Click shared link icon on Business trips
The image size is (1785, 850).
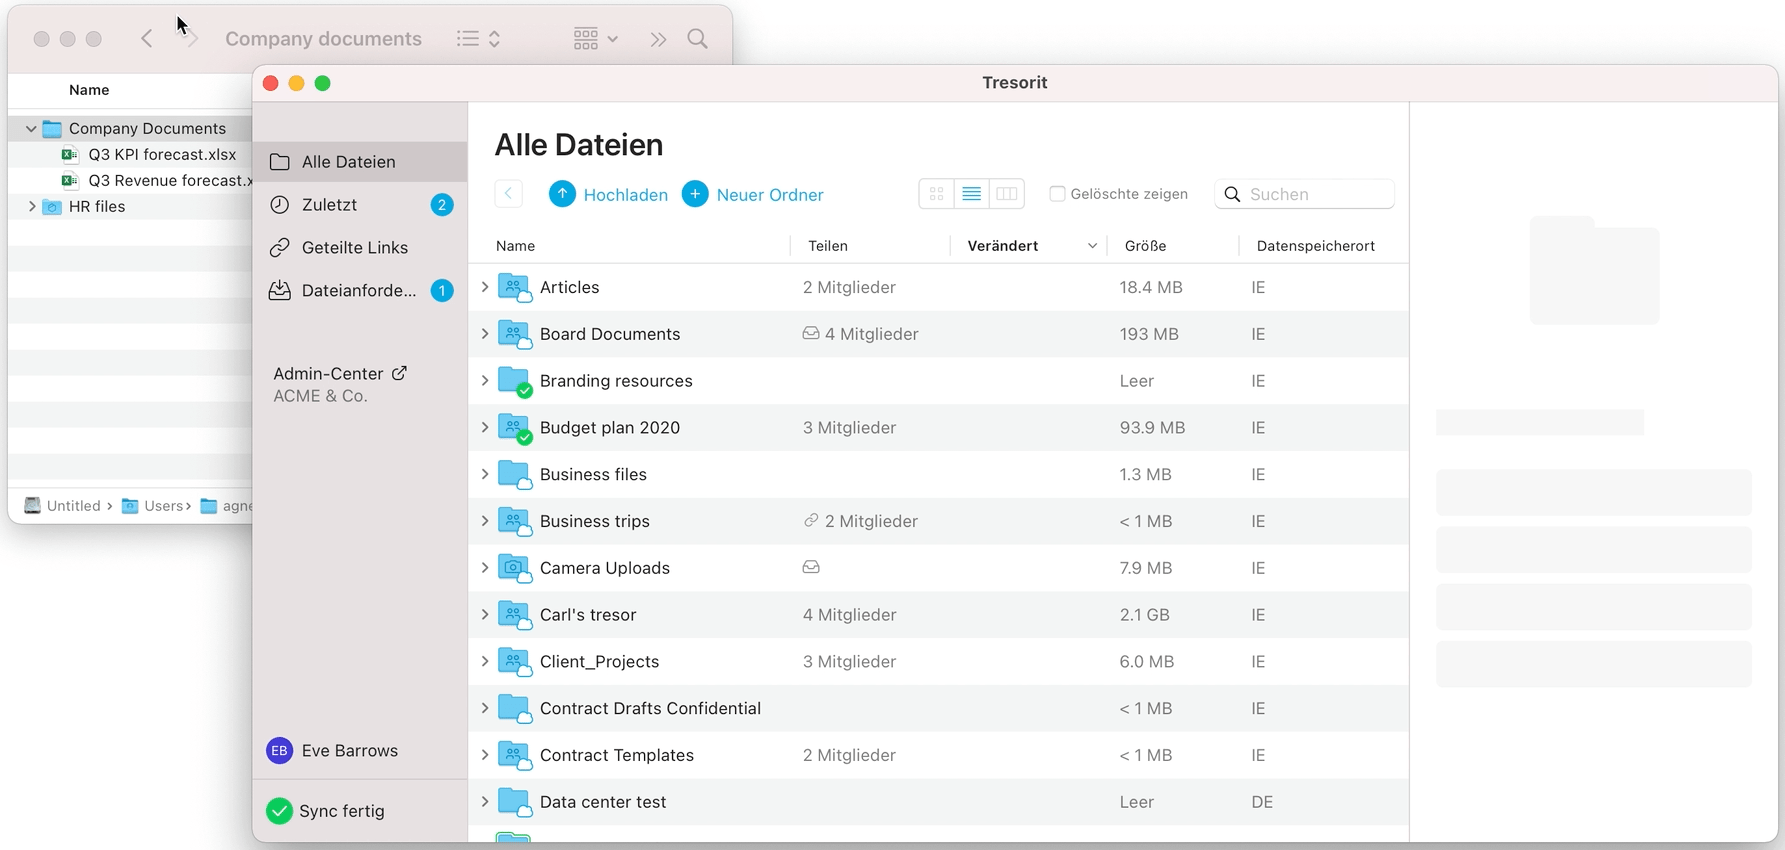pos(811,520)
